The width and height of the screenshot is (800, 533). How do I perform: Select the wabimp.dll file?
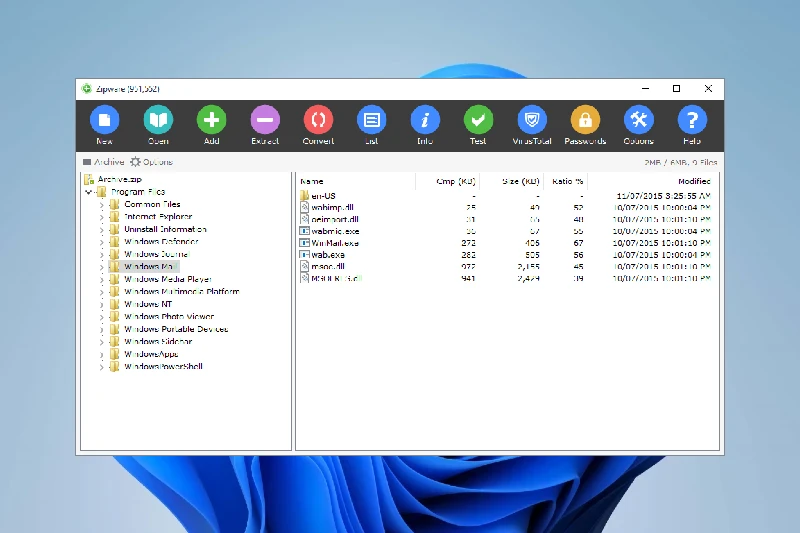(333, 208)
